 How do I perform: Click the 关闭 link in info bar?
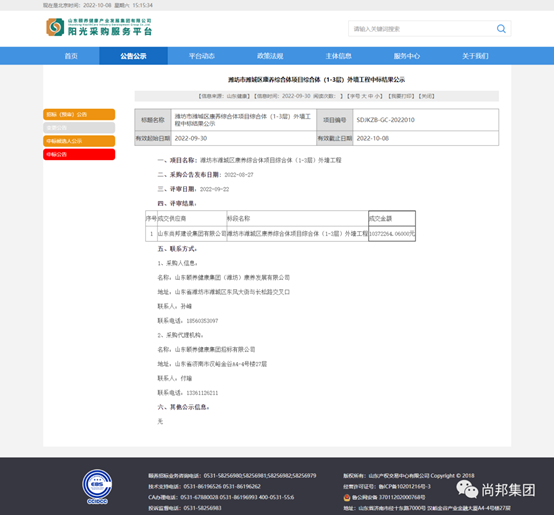(x=427, y=96)
